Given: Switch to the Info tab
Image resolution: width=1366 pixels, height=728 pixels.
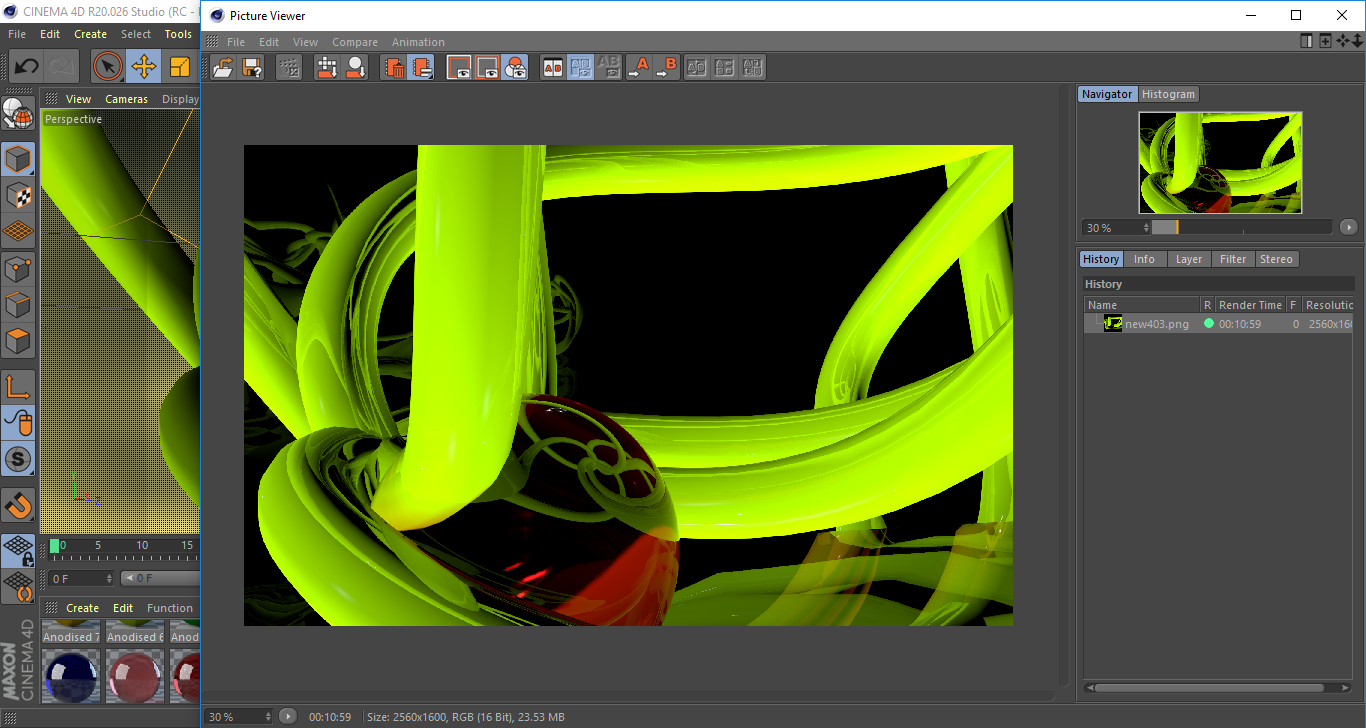Looking at the screenshot, I should point(1144,259).
